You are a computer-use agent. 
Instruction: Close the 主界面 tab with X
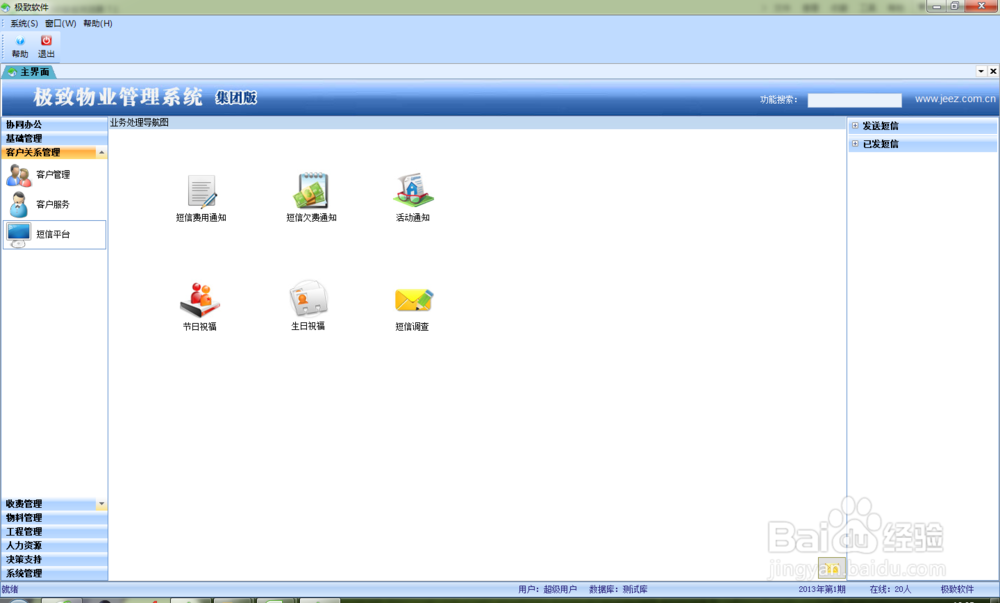tap(993, 71)
